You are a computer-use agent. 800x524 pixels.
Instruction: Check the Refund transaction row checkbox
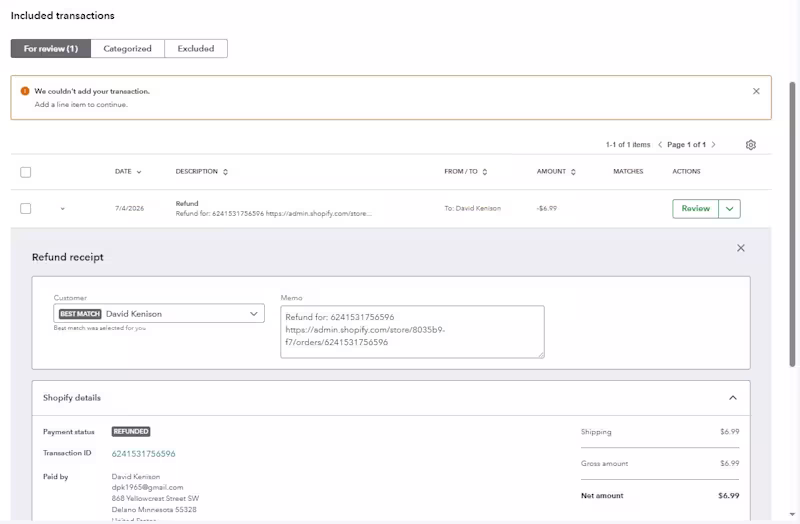pos(26,208)
